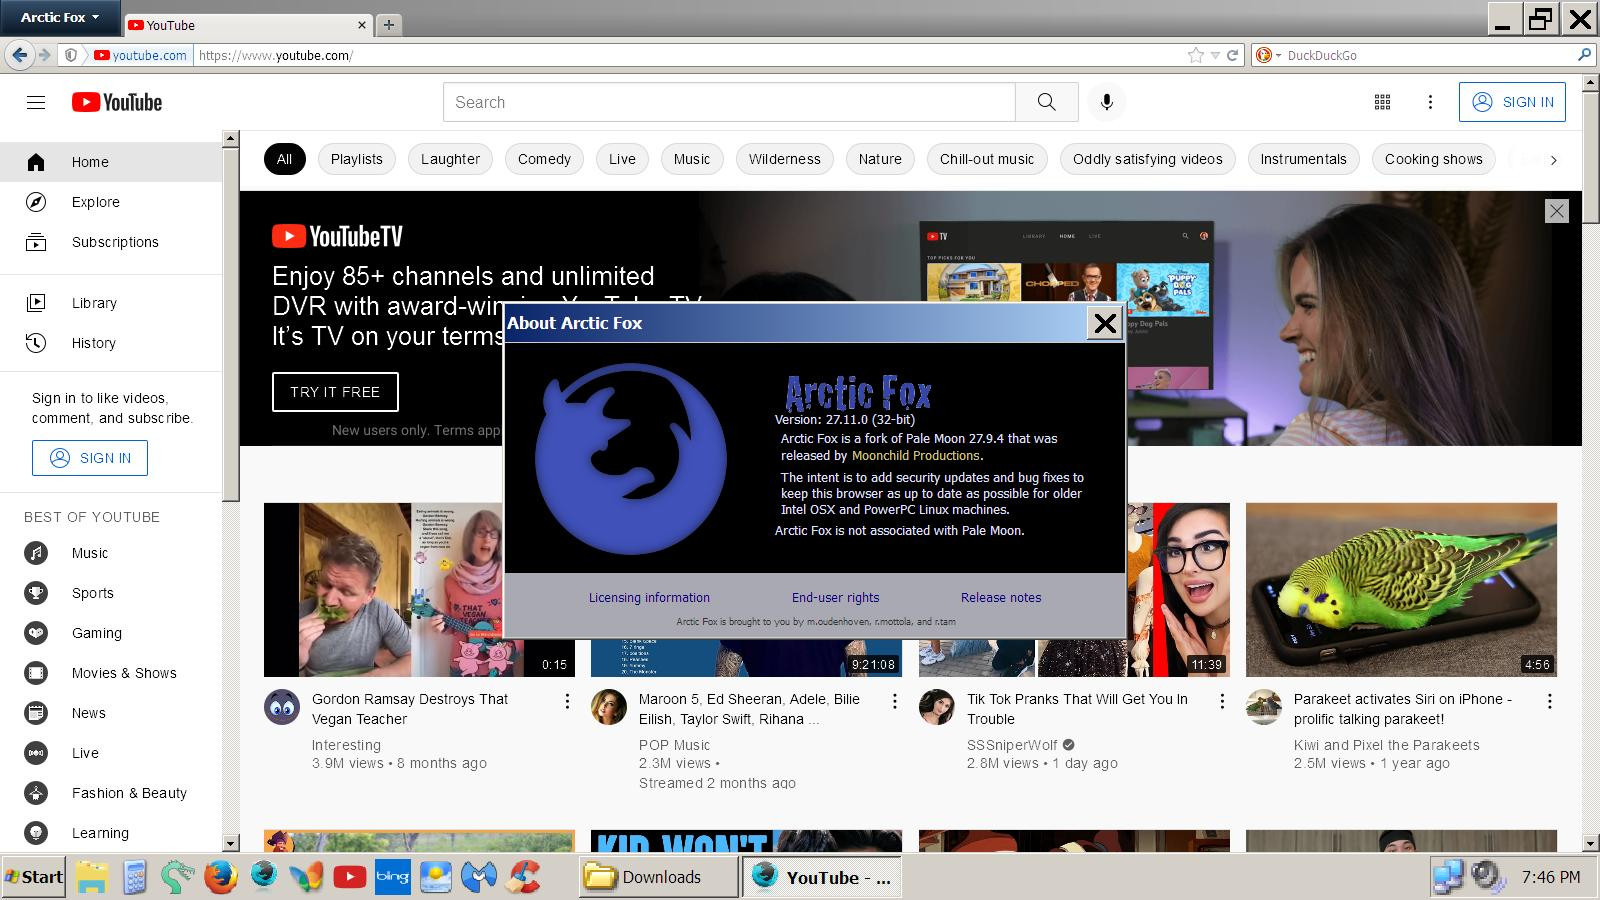Close the About Arctic Fox dialog
Screen dimensions: 1600x900
click(x=1105, y=323)
